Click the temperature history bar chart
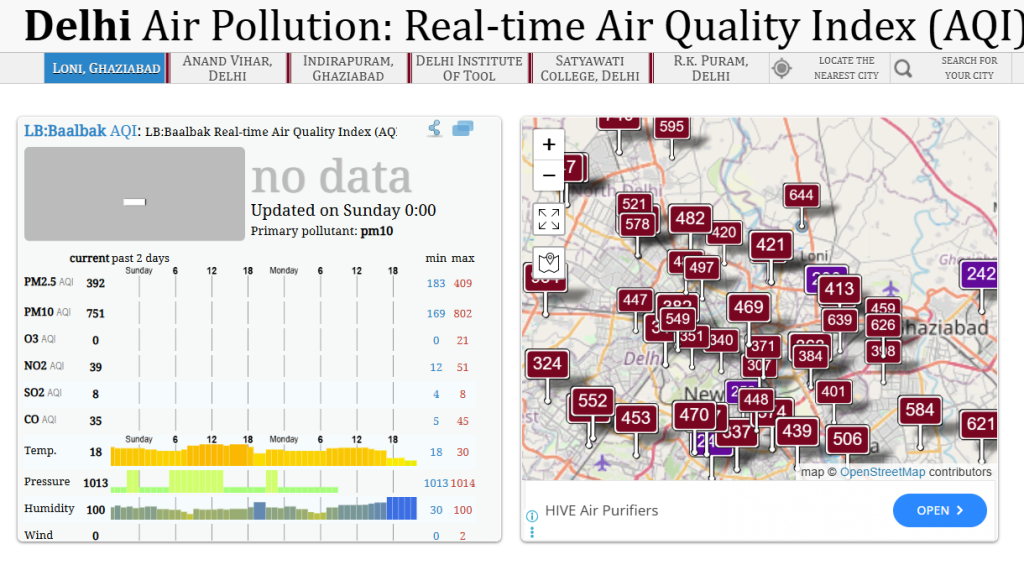1024x565 pixels. [264, 454]
